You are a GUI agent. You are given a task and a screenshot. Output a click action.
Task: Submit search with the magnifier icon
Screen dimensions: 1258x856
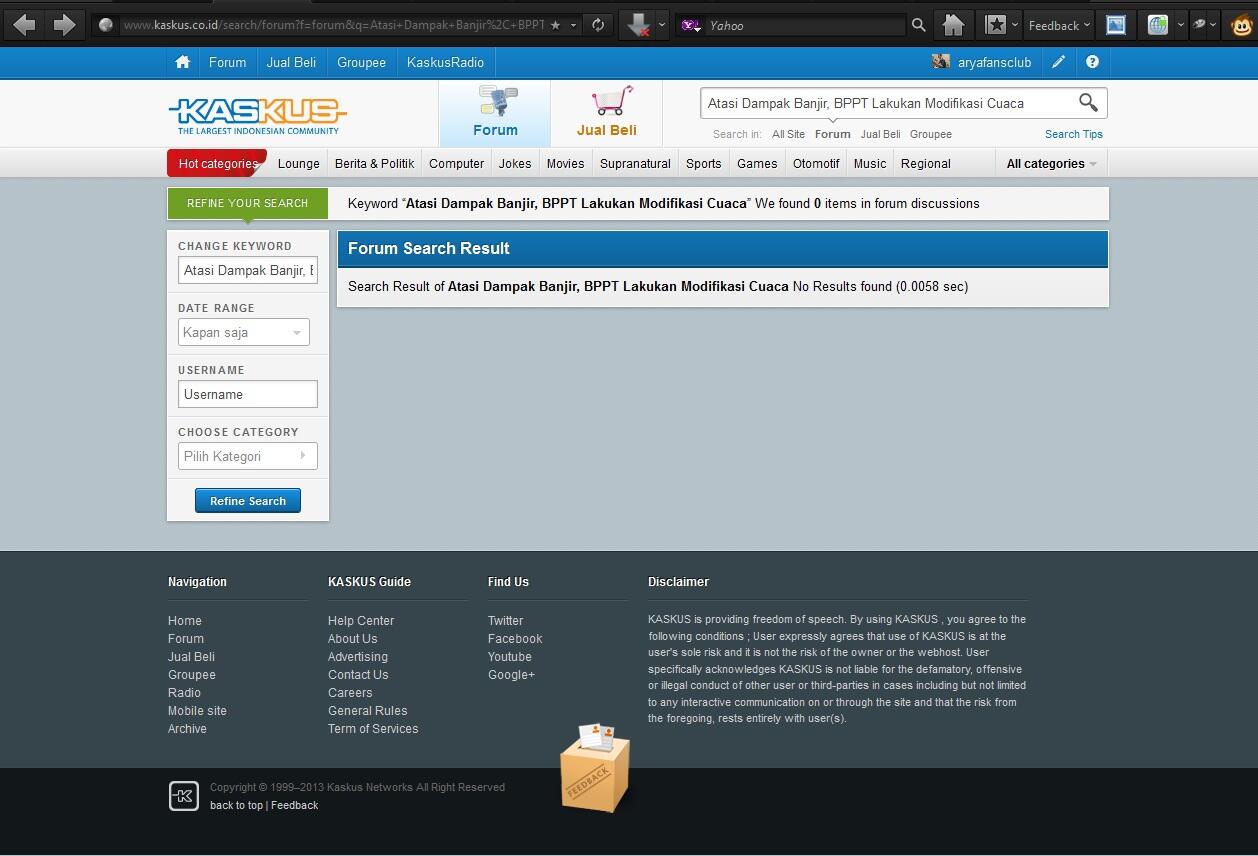[x=1088, y=102]
